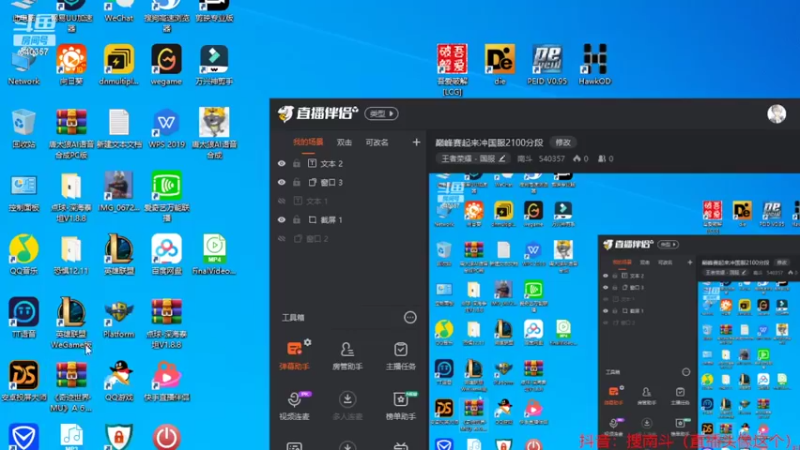The width and height of the screenshot is (800, 450).
Task: Select WPS 2019 desktop icon
Action: pyautogui.click(x=166, y=128)
